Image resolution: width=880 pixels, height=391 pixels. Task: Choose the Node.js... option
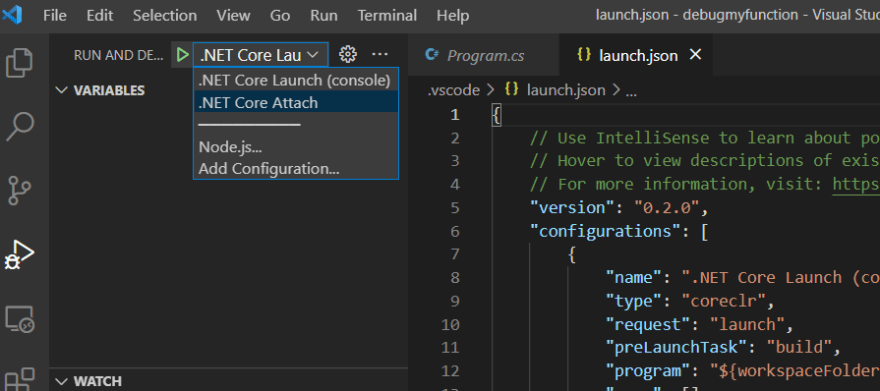(295, 148)
